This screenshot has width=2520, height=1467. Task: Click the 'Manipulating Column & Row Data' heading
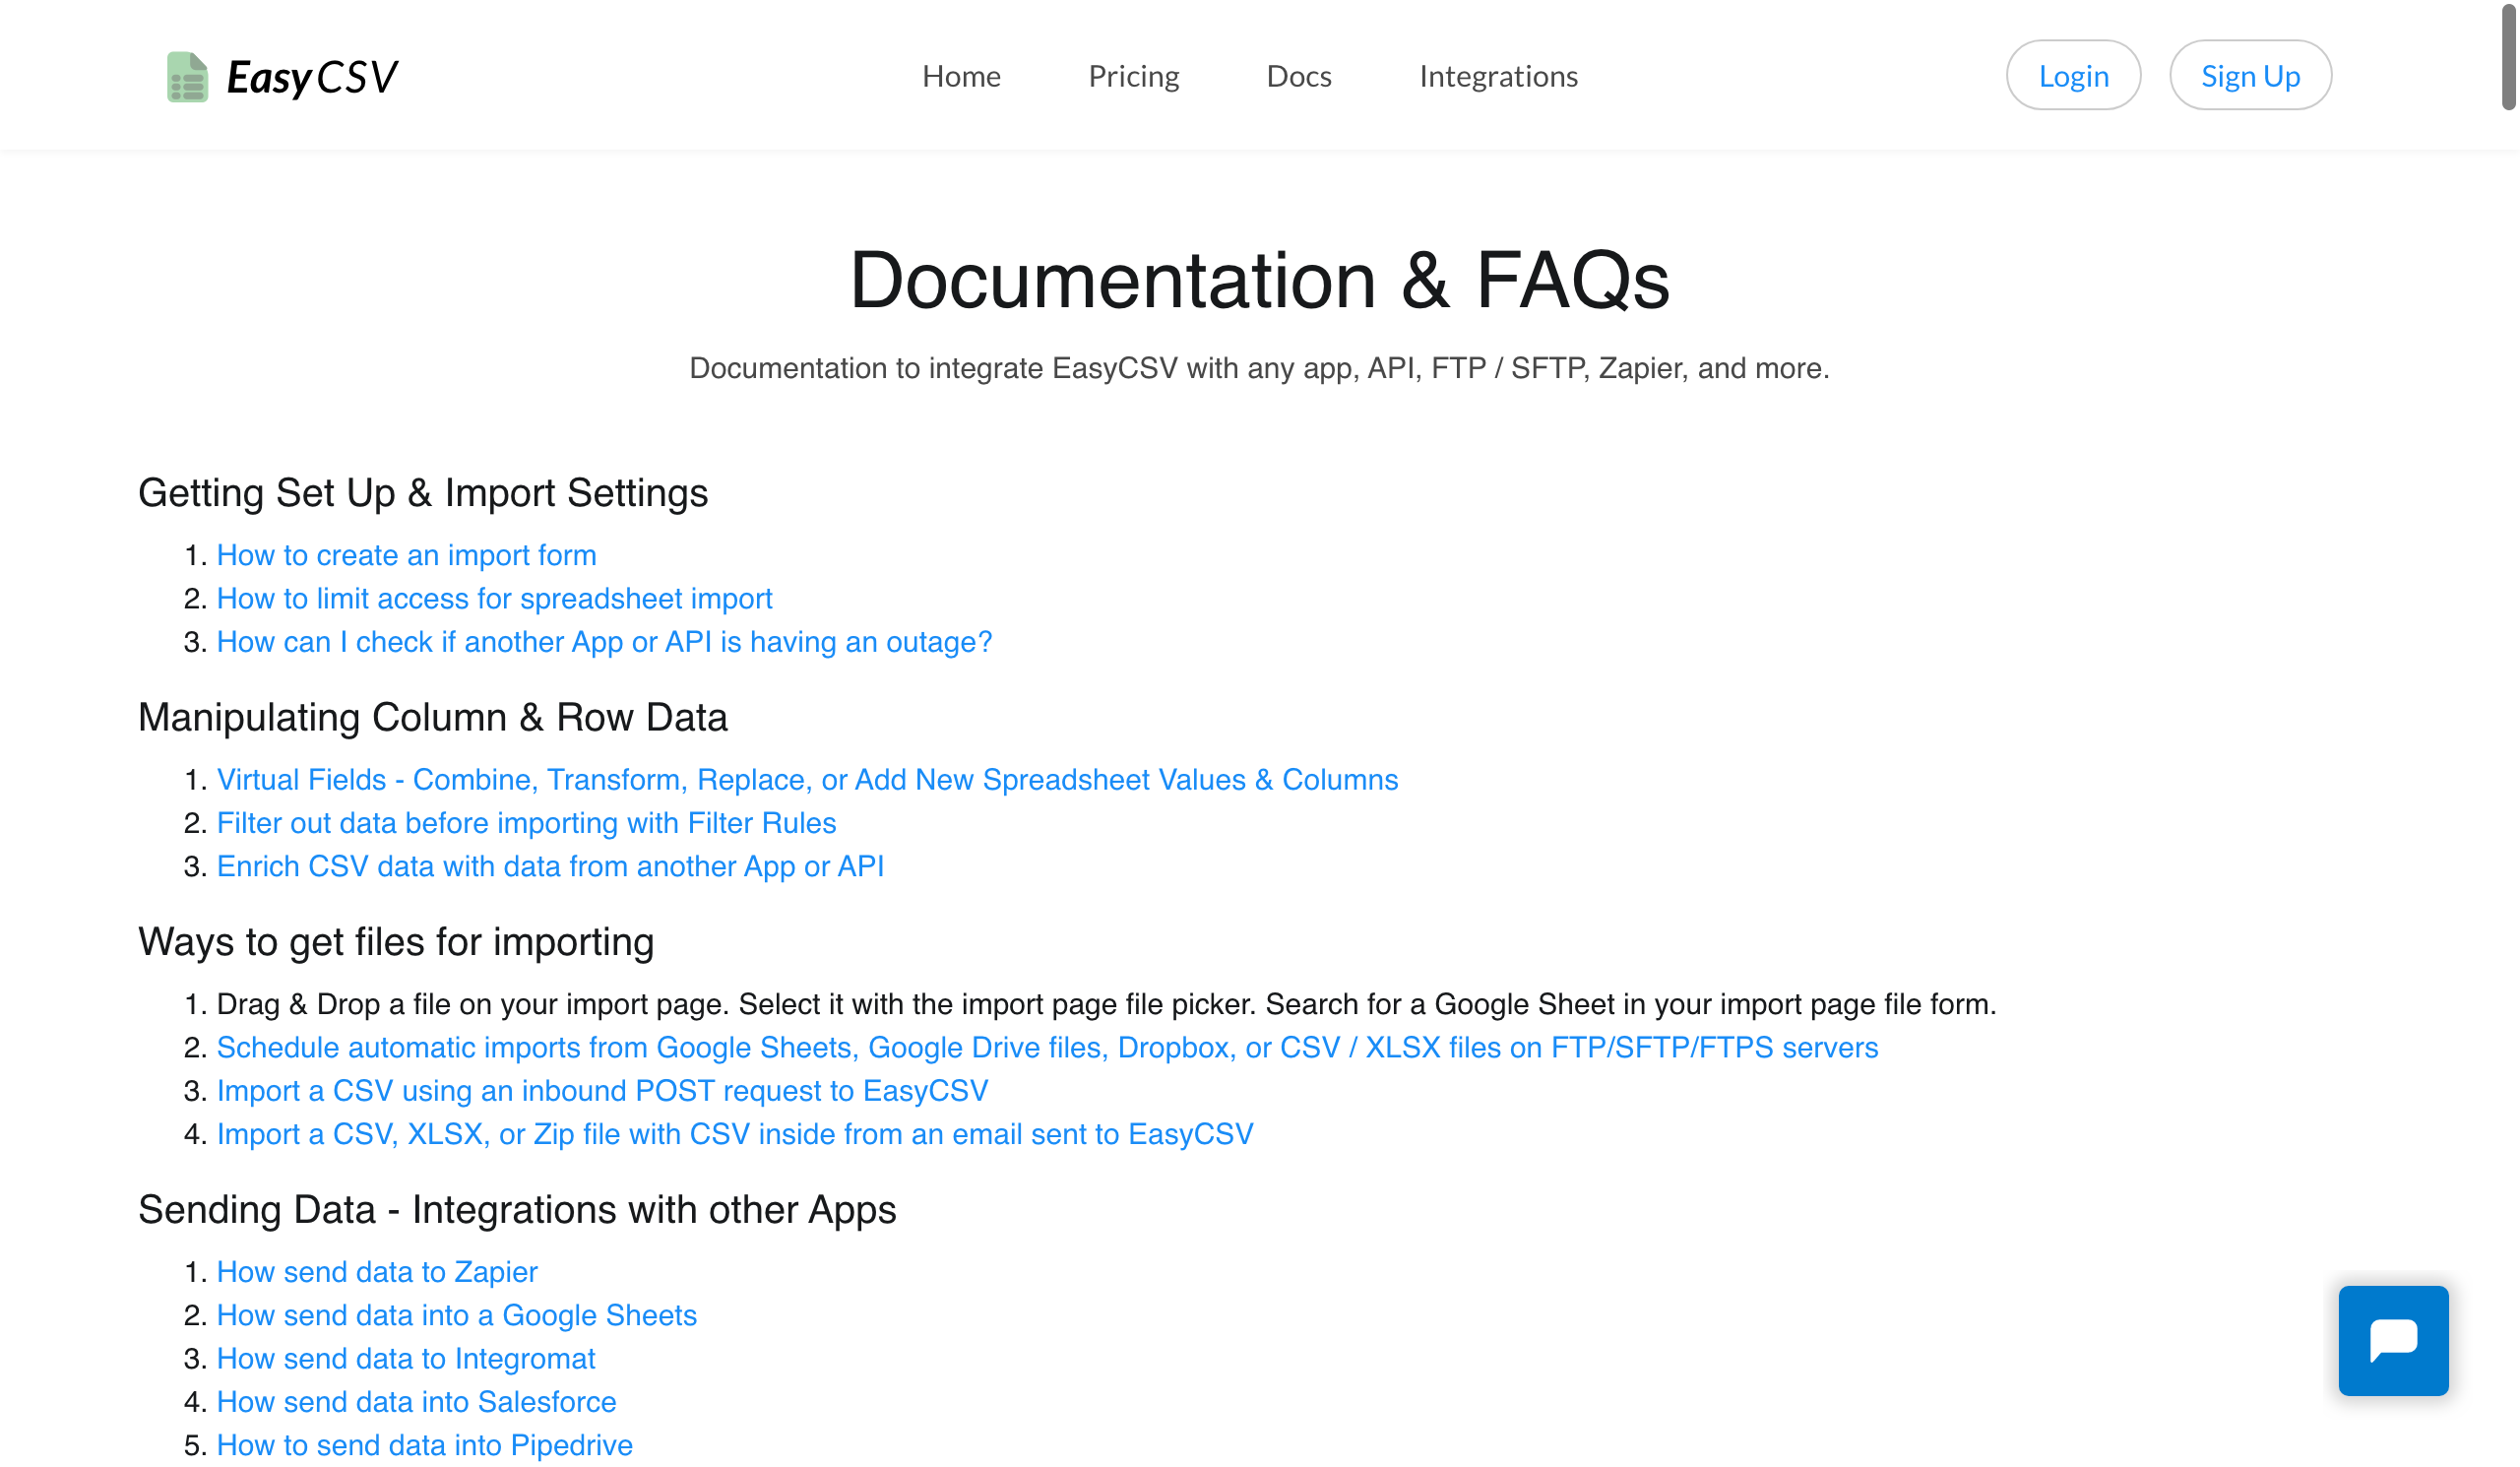tap(432, 717)
